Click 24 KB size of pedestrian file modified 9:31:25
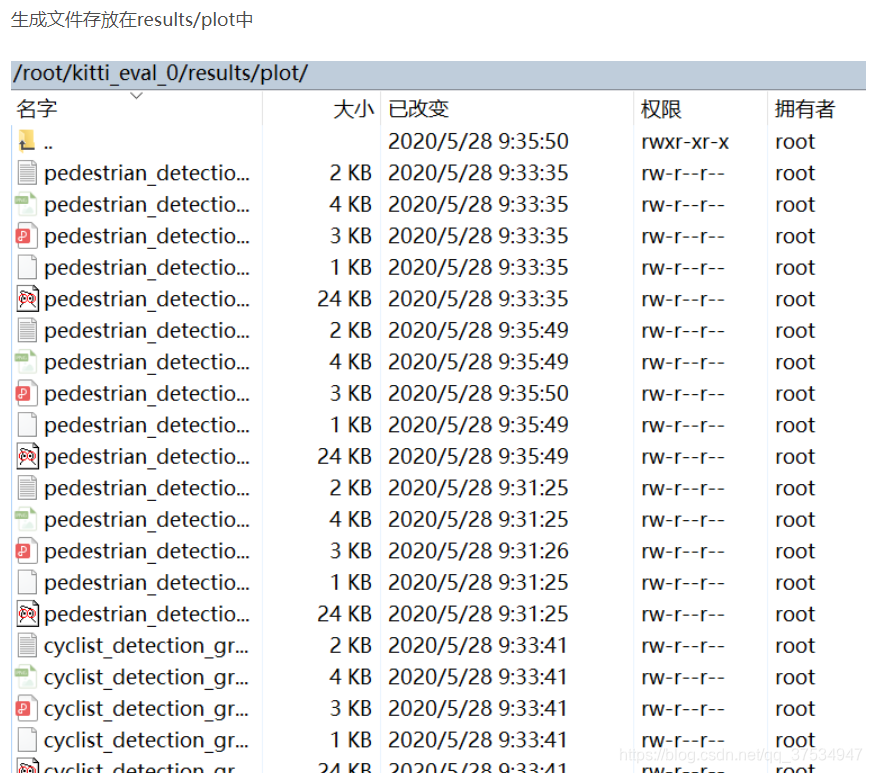This screenshot has width=872, height=773. (344, 614)
